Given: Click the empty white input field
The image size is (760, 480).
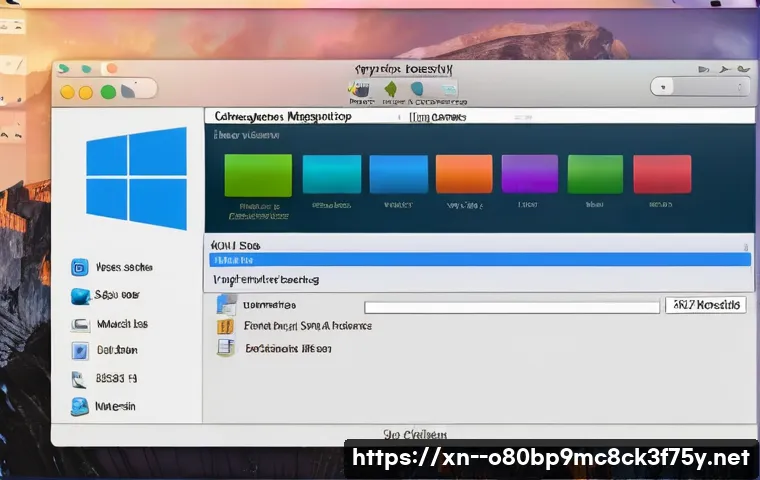Looking at the screenshot, I should pos(512,307).
